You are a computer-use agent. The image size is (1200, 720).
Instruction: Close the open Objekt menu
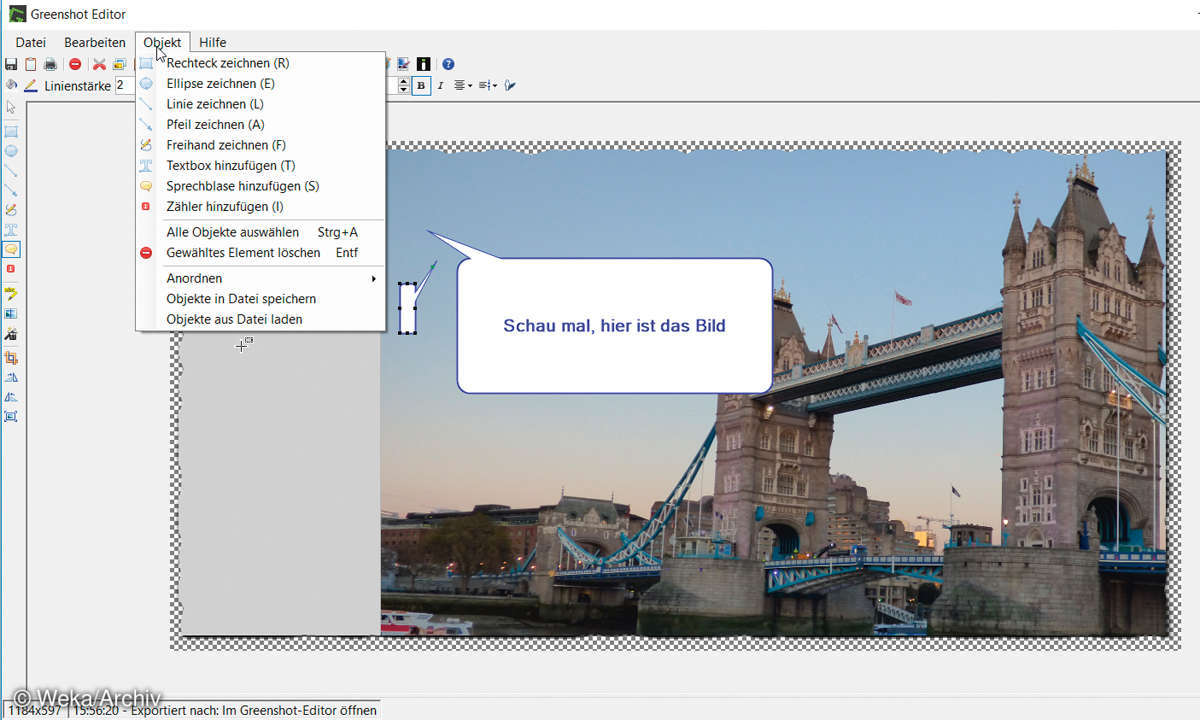click(x=162, y=42)
